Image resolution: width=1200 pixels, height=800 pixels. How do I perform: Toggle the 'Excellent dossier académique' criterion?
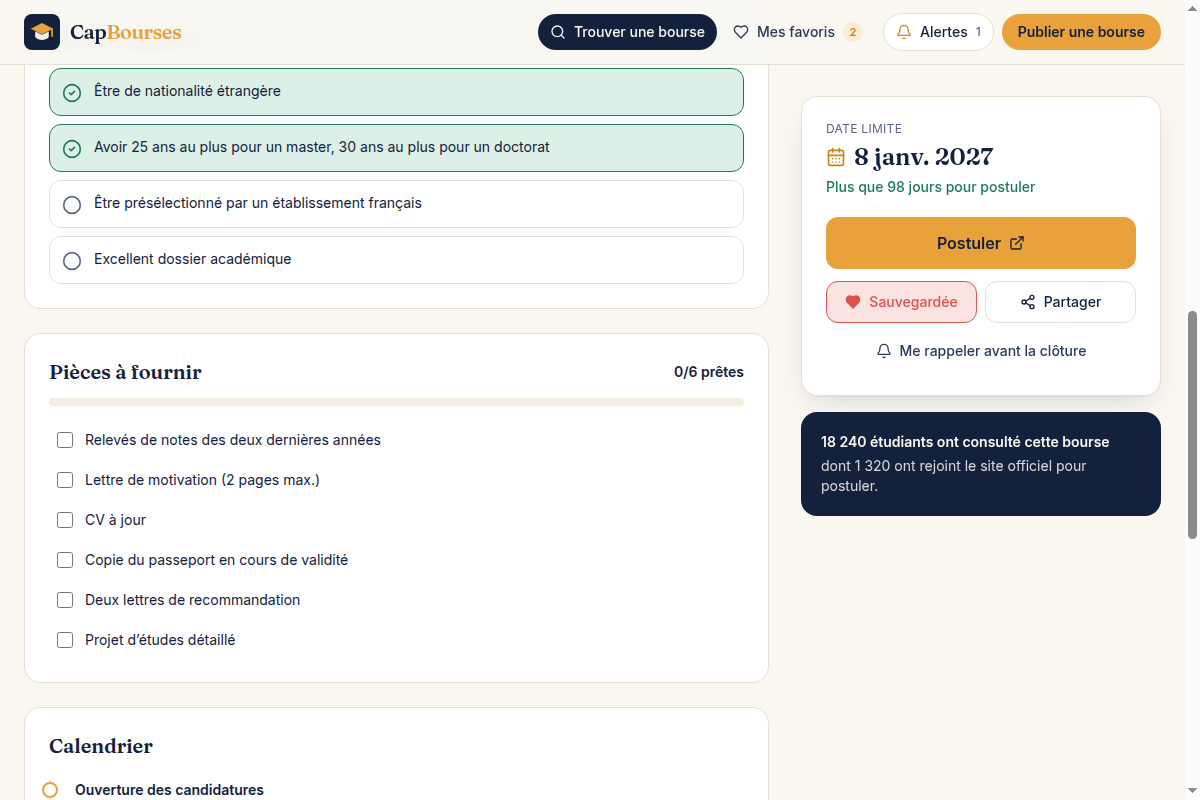coord(396,260)
